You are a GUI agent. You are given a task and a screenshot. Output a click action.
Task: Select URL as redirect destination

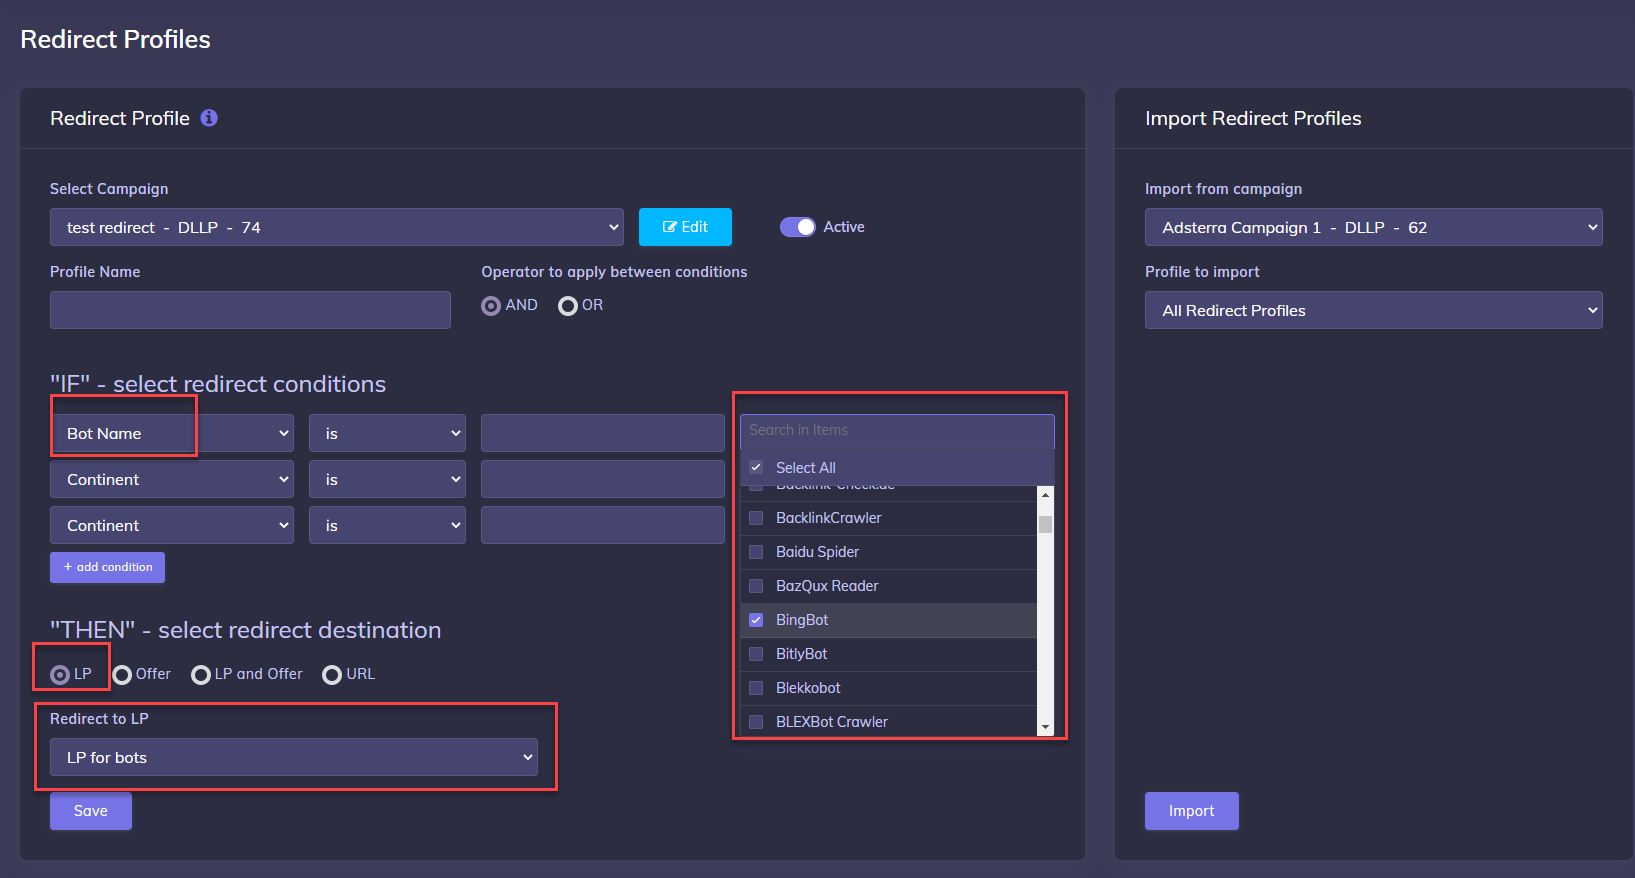332,675
